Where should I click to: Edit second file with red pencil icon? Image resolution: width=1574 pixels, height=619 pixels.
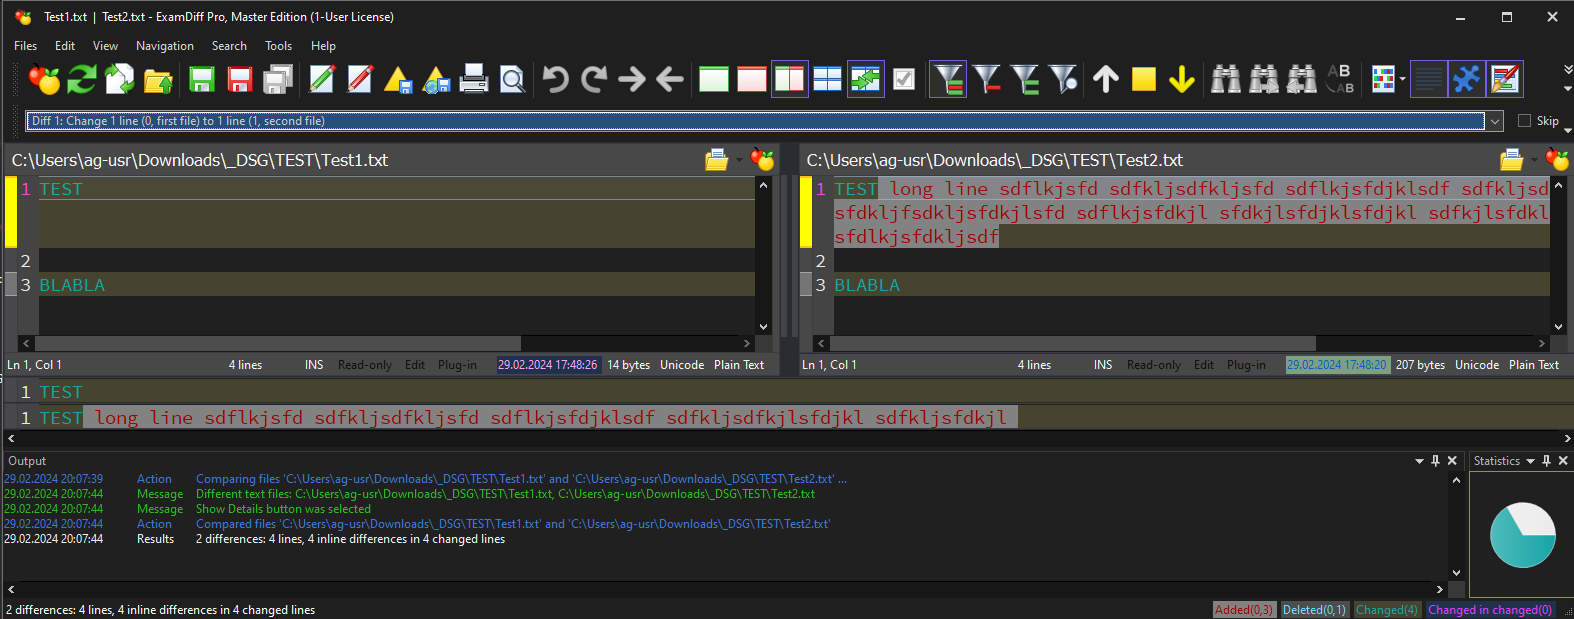coord(360,79)
